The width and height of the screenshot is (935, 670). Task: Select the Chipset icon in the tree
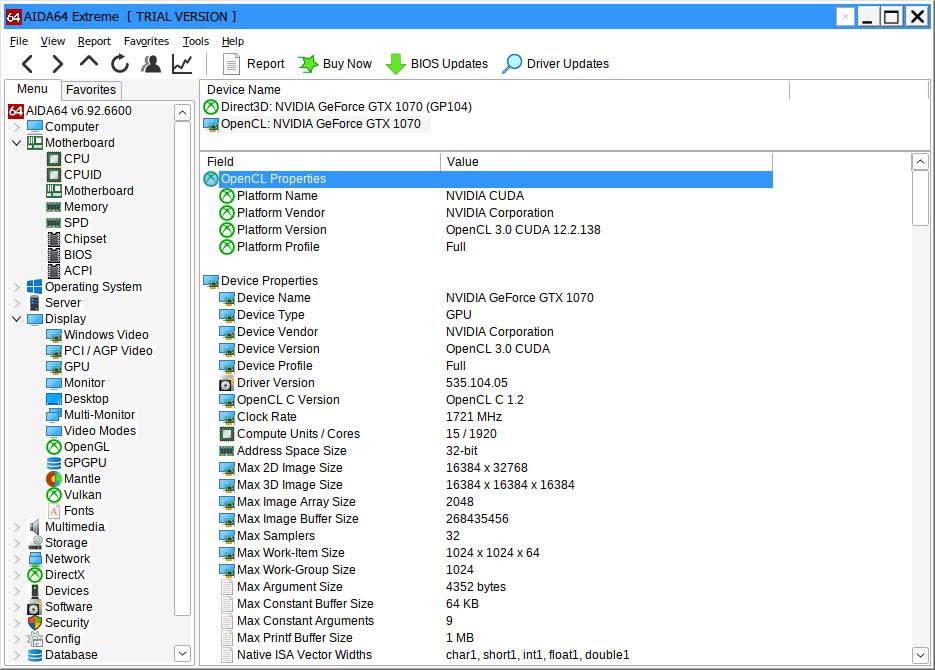(x=54, y=239)
